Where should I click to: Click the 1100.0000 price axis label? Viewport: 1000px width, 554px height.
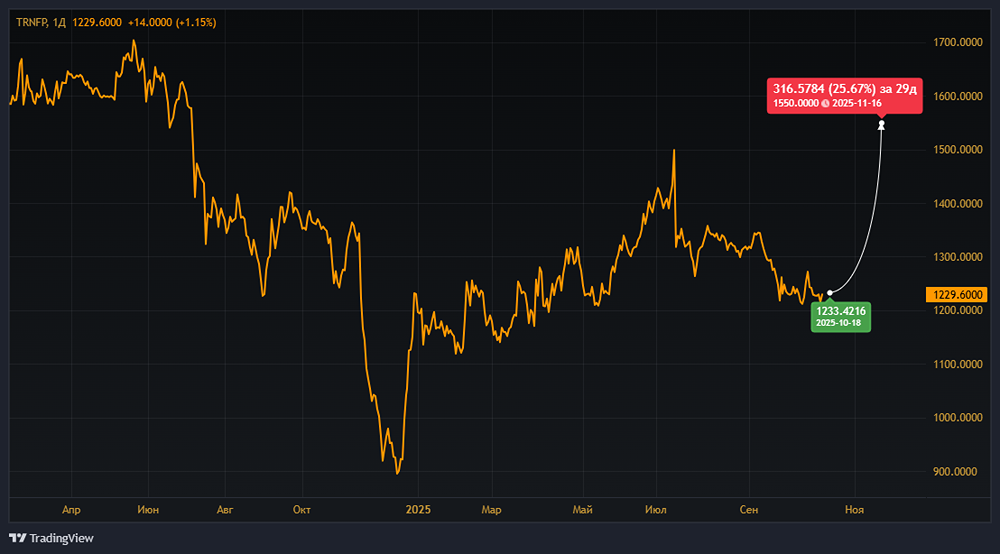(957, 364)
